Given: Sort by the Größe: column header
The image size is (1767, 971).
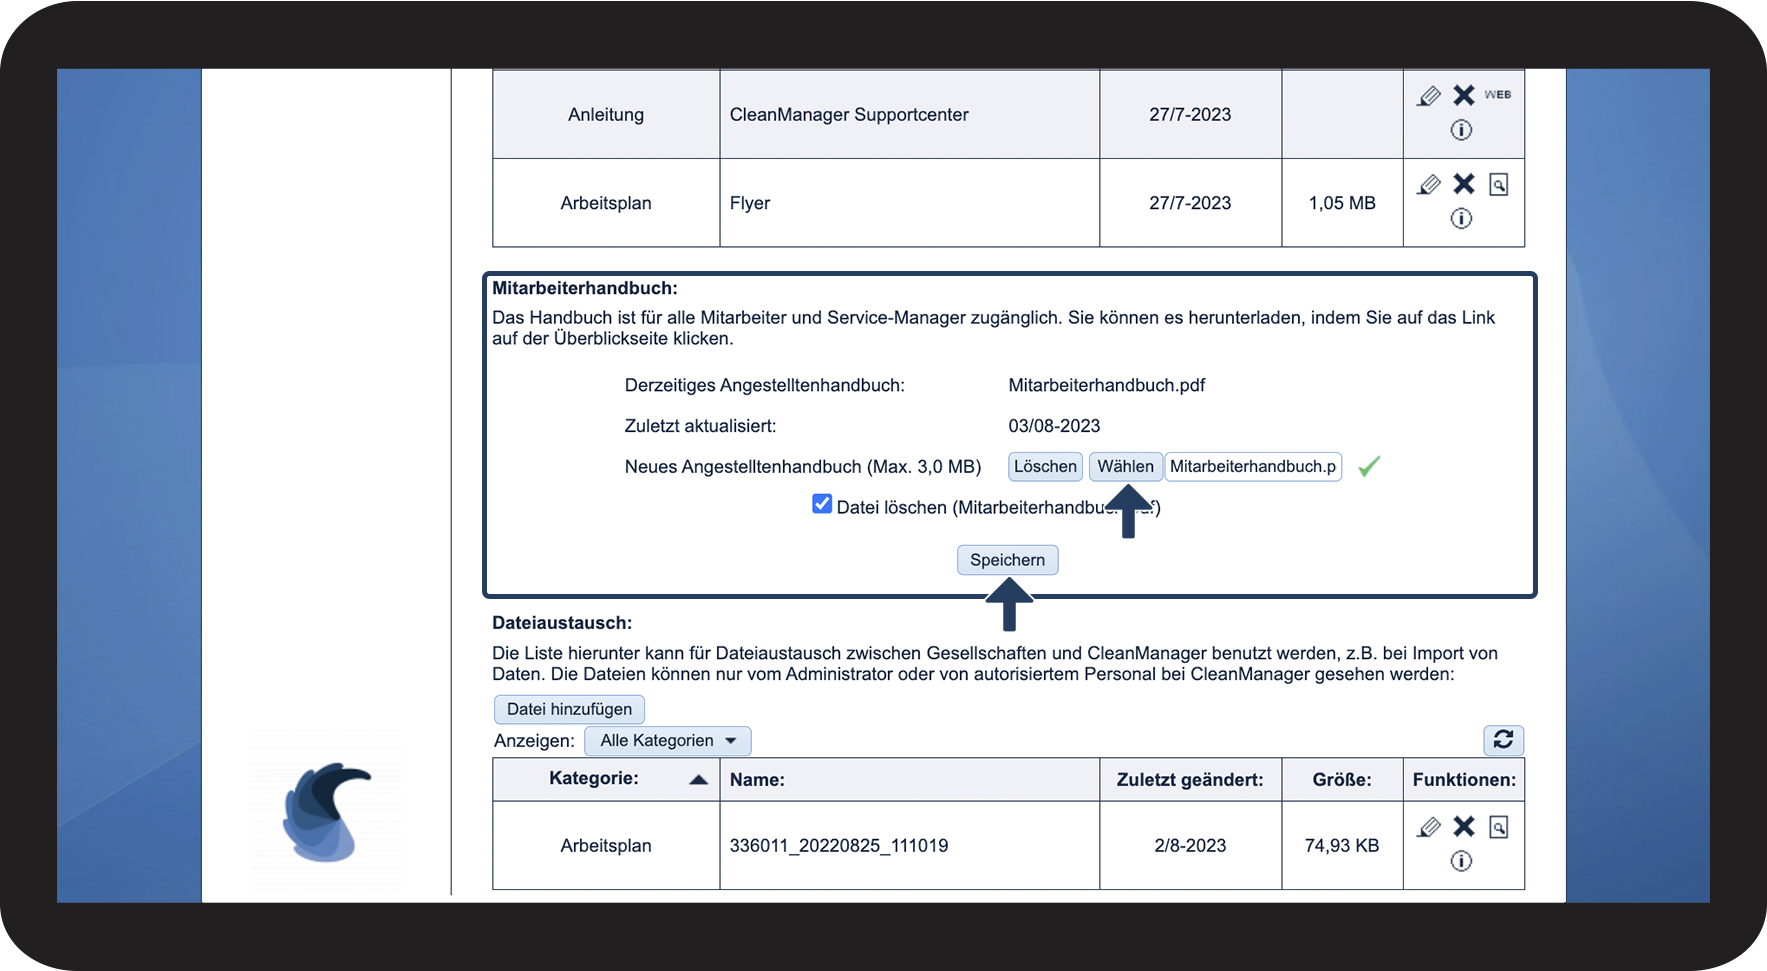Looking at the screenshot, I should 1342,780.
